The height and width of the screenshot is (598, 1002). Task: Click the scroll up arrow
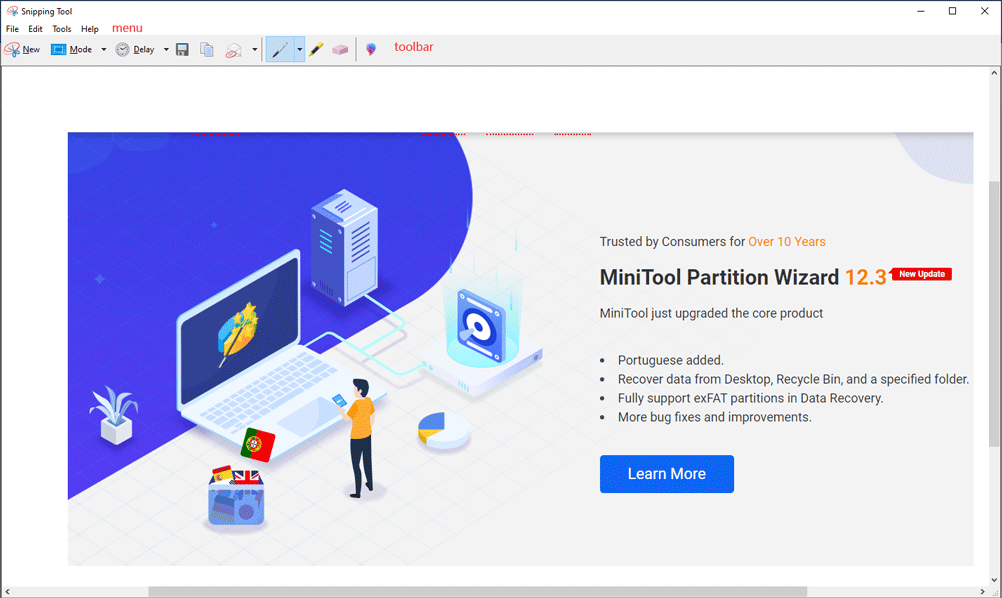[x=994, y=73]
